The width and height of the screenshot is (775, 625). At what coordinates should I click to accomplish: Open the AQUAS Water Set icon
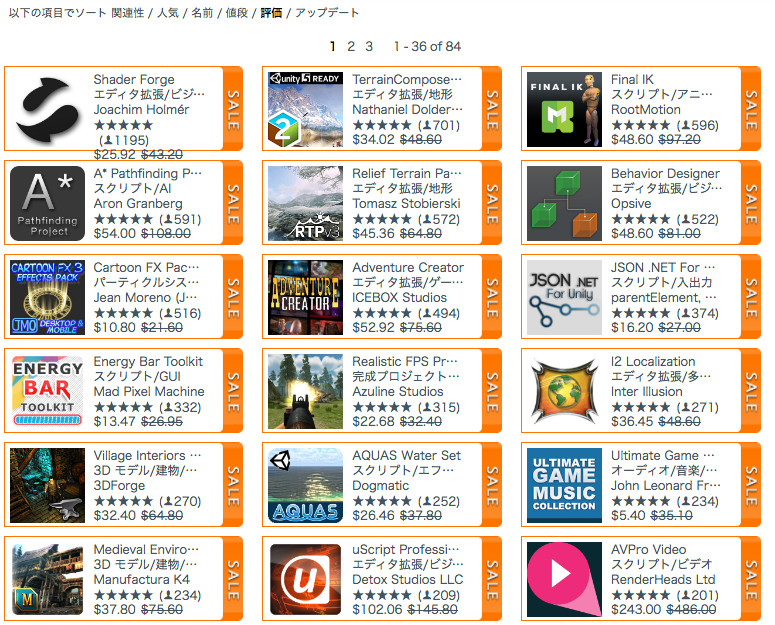305,485
